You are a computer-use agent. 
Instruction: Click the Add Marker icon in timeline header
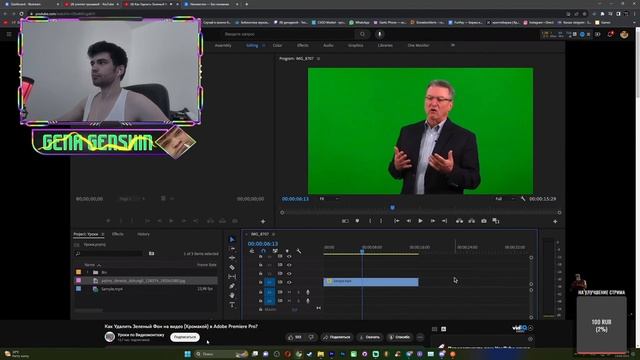pos(287,251)
